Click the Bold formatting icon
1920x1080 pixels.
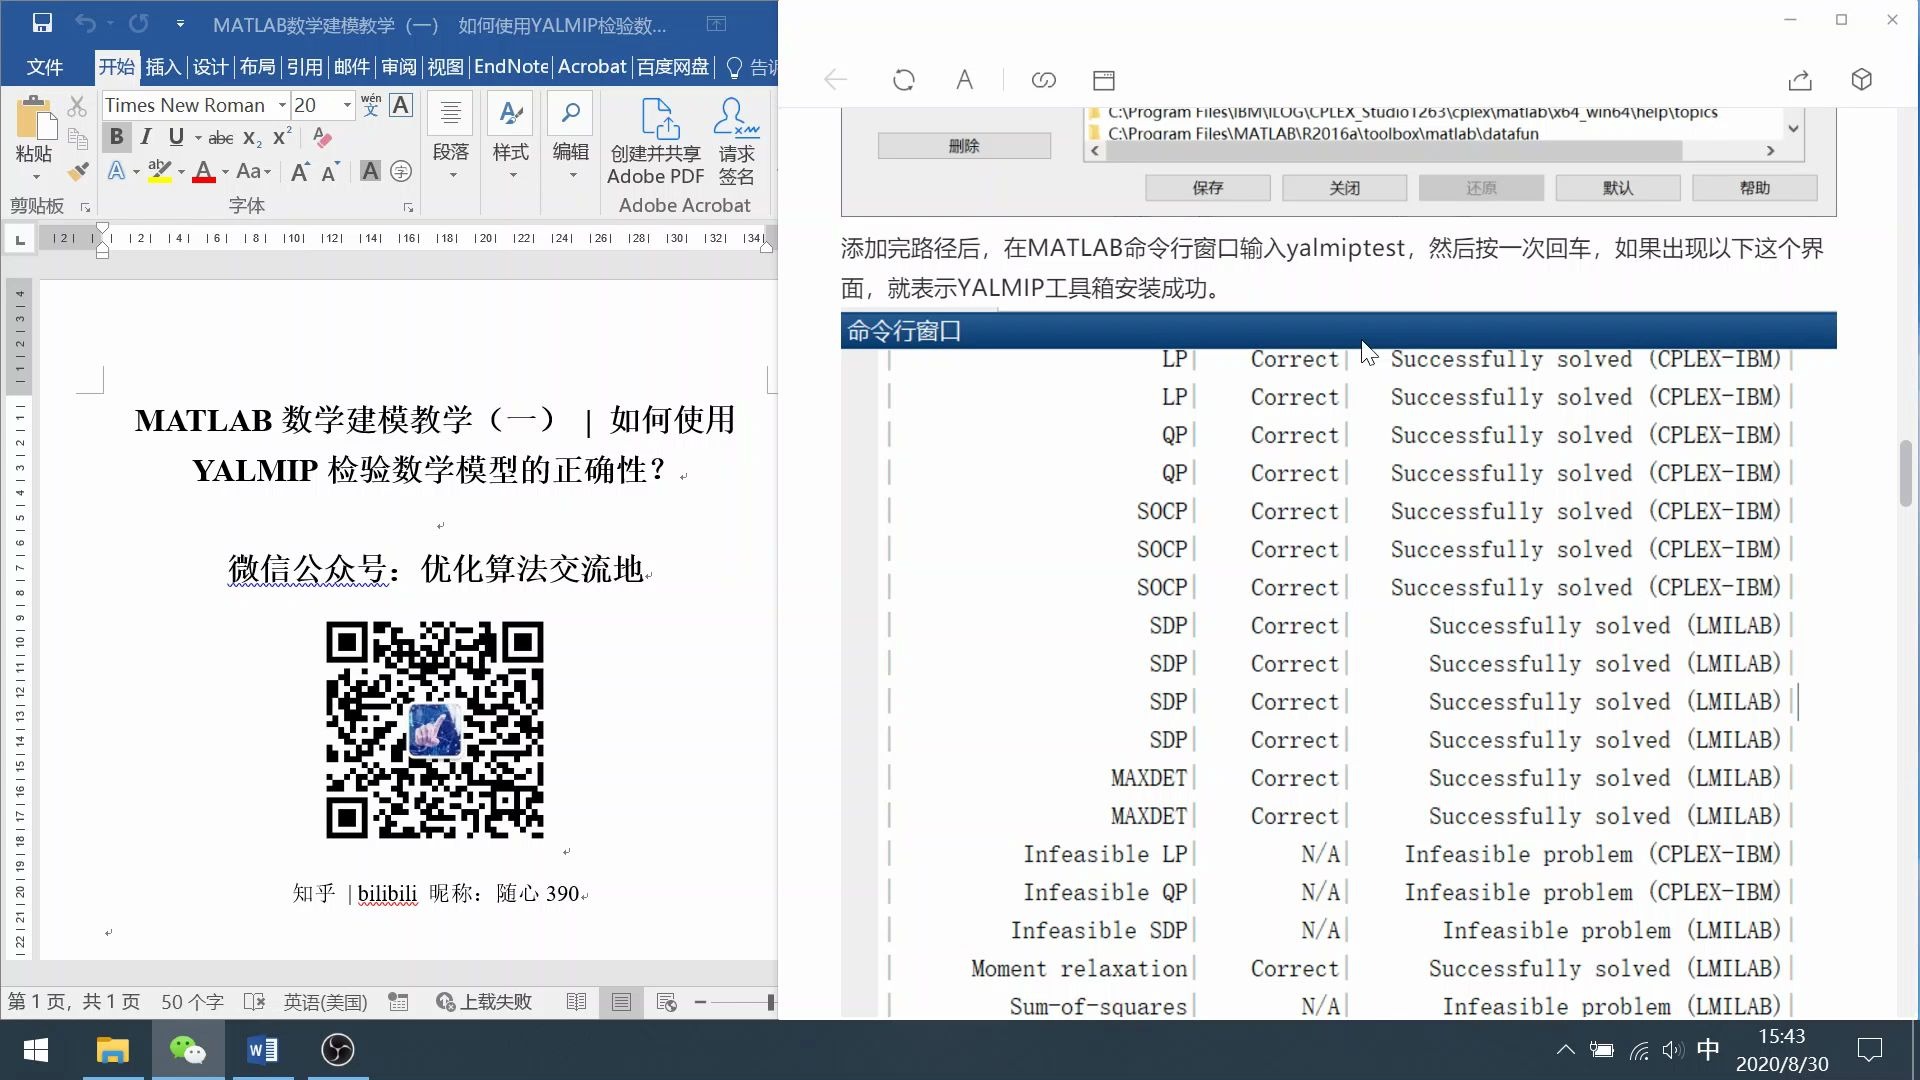point(116,136)
